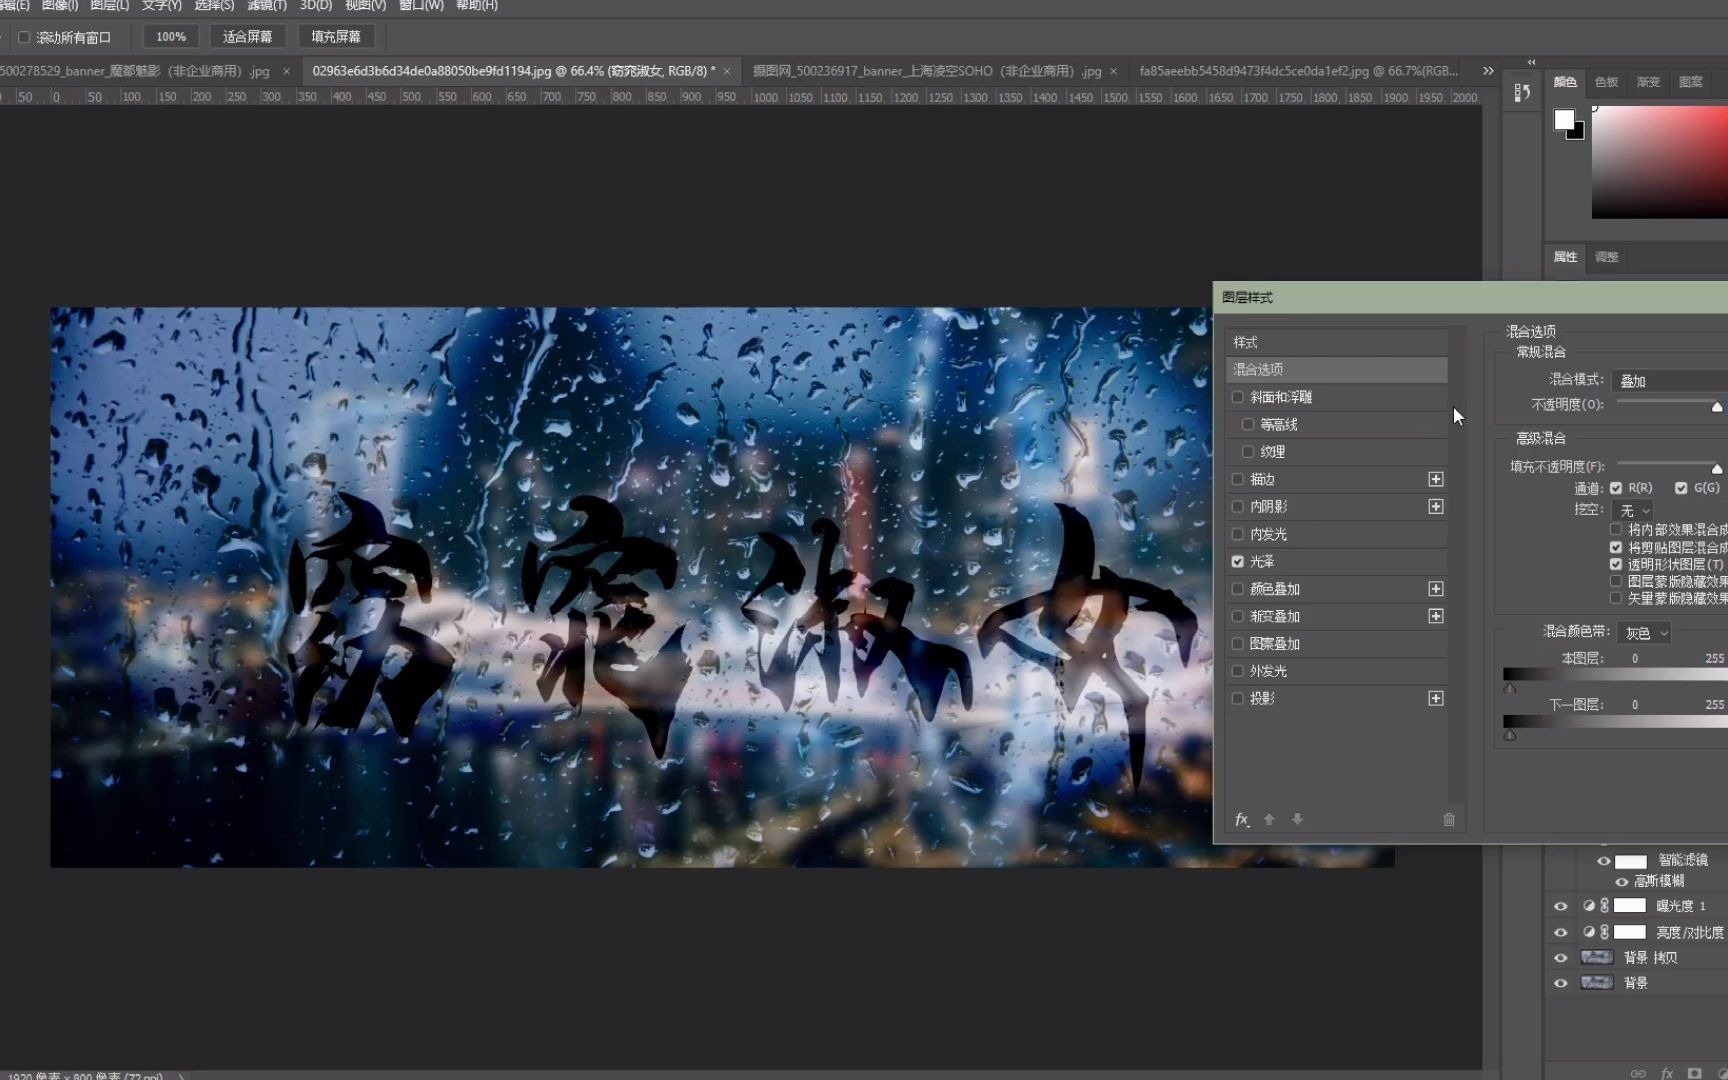Click the foreground color swatch in 颜色 panel
This screenshot has width=1728, height=1080.
click(x=1564, y=119)
